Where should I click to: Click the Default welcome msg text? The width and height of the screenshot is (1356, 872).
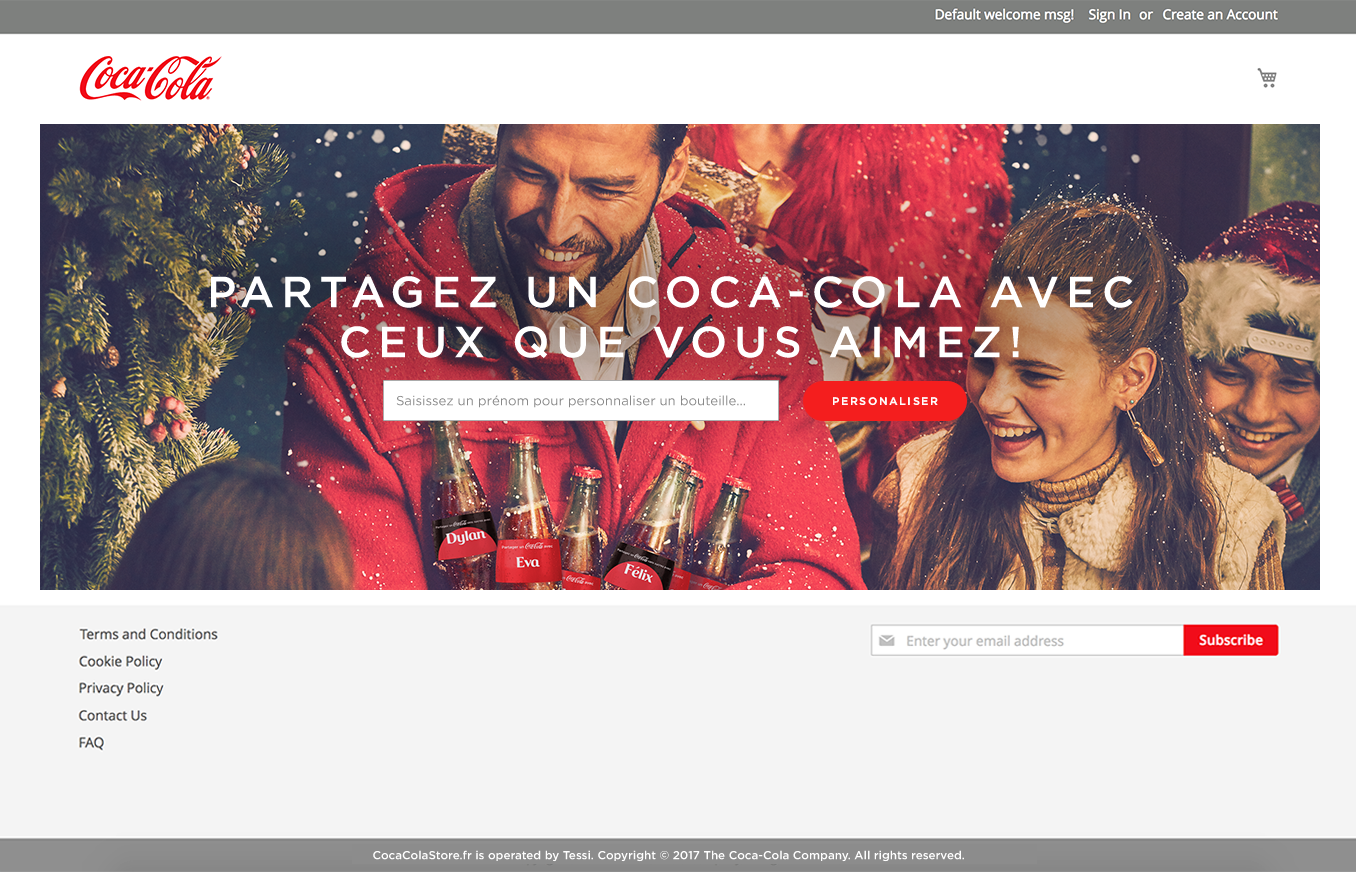point(1003,14)
